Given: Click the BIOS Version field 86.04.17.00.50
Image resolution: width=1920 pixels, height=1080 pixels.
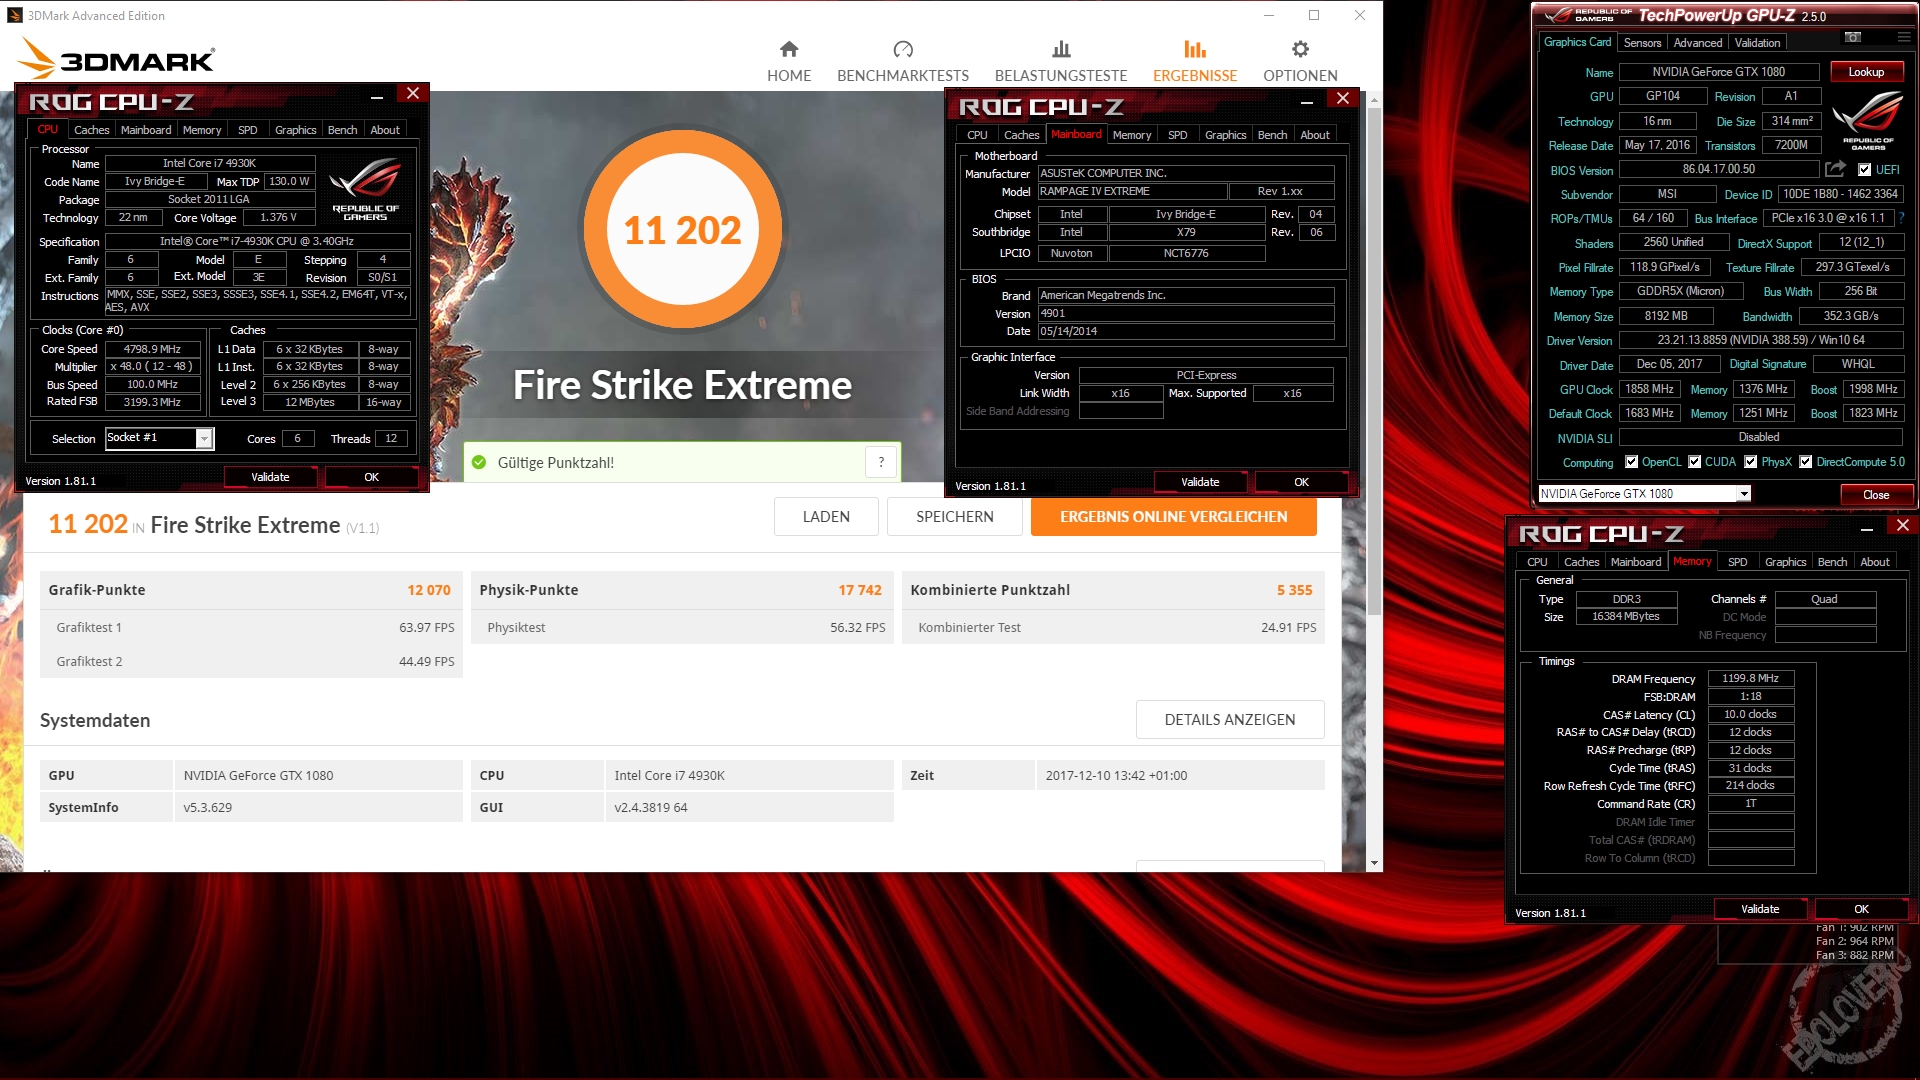Looking at the screenshot, I should 1719,169.
